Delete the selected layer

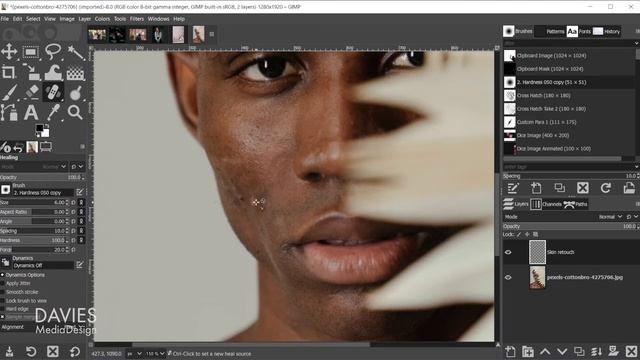click(631, 351)
